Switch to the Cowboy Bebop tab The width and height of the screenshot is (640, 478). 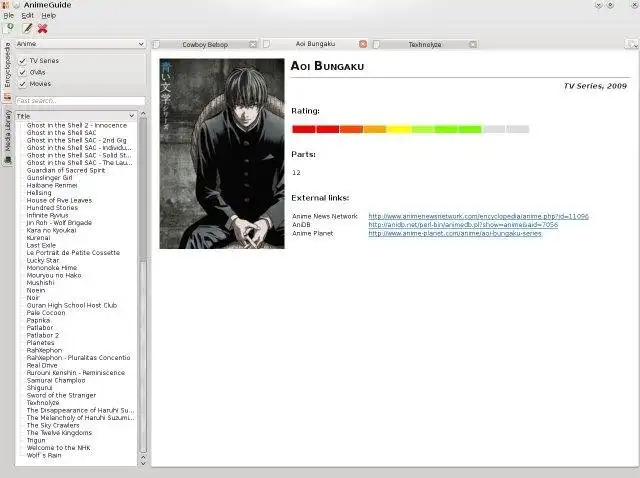[x=205, y=44]
